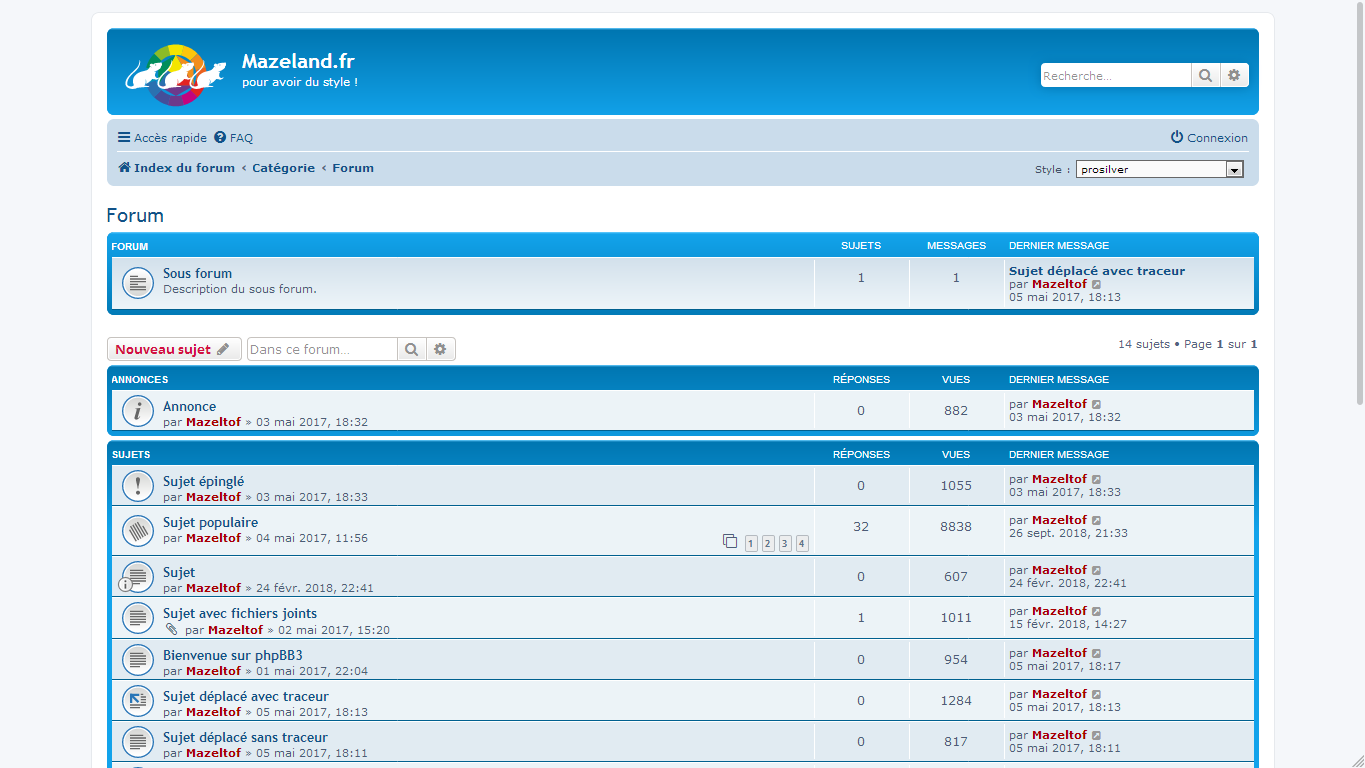1365x768 pixels.
Task: Click the Sujet épinglé sticky icon
Action: 138,486
